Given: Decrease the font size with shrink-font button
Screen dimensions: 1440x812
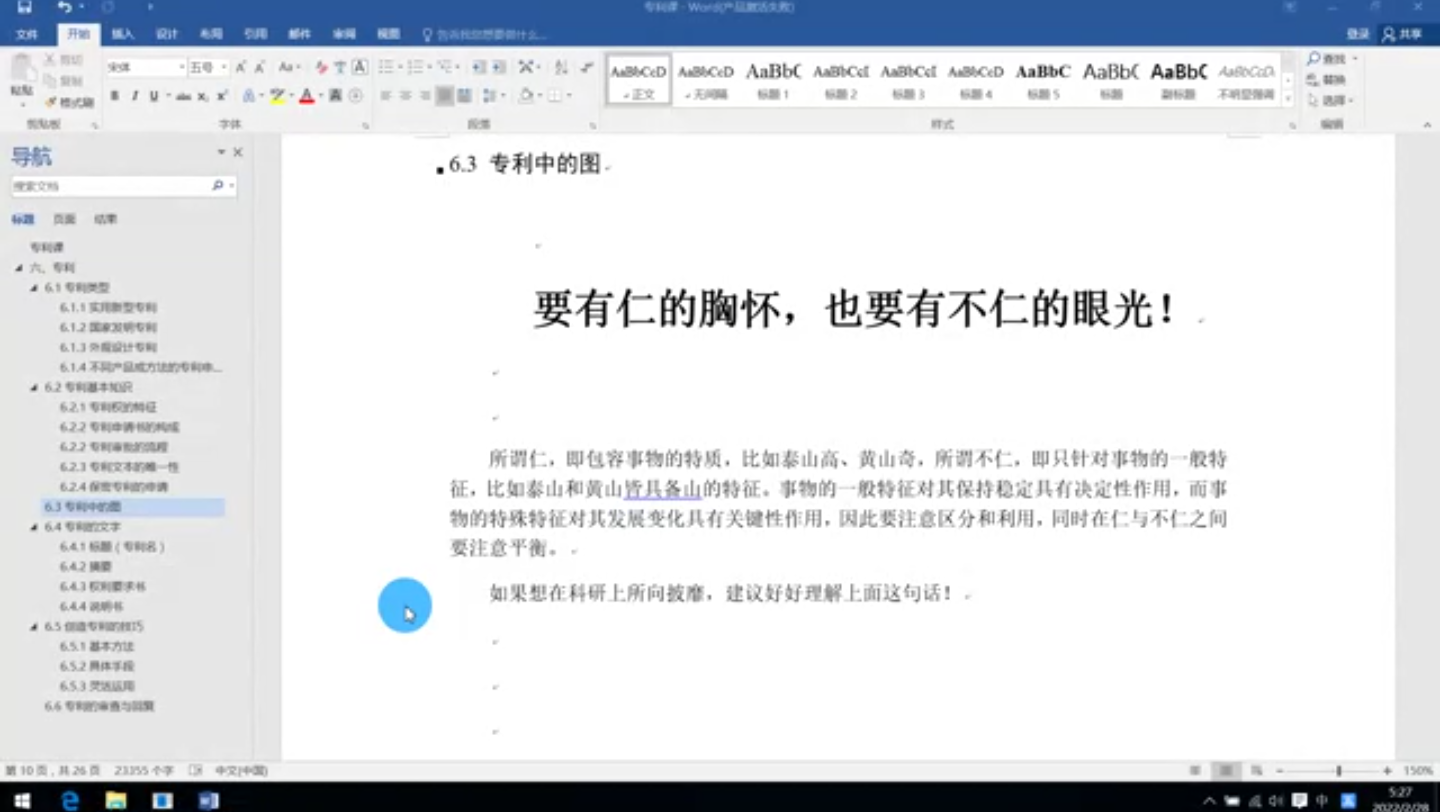Looking at the screenshot, I should pyautogui.click(x=260, y=67).
